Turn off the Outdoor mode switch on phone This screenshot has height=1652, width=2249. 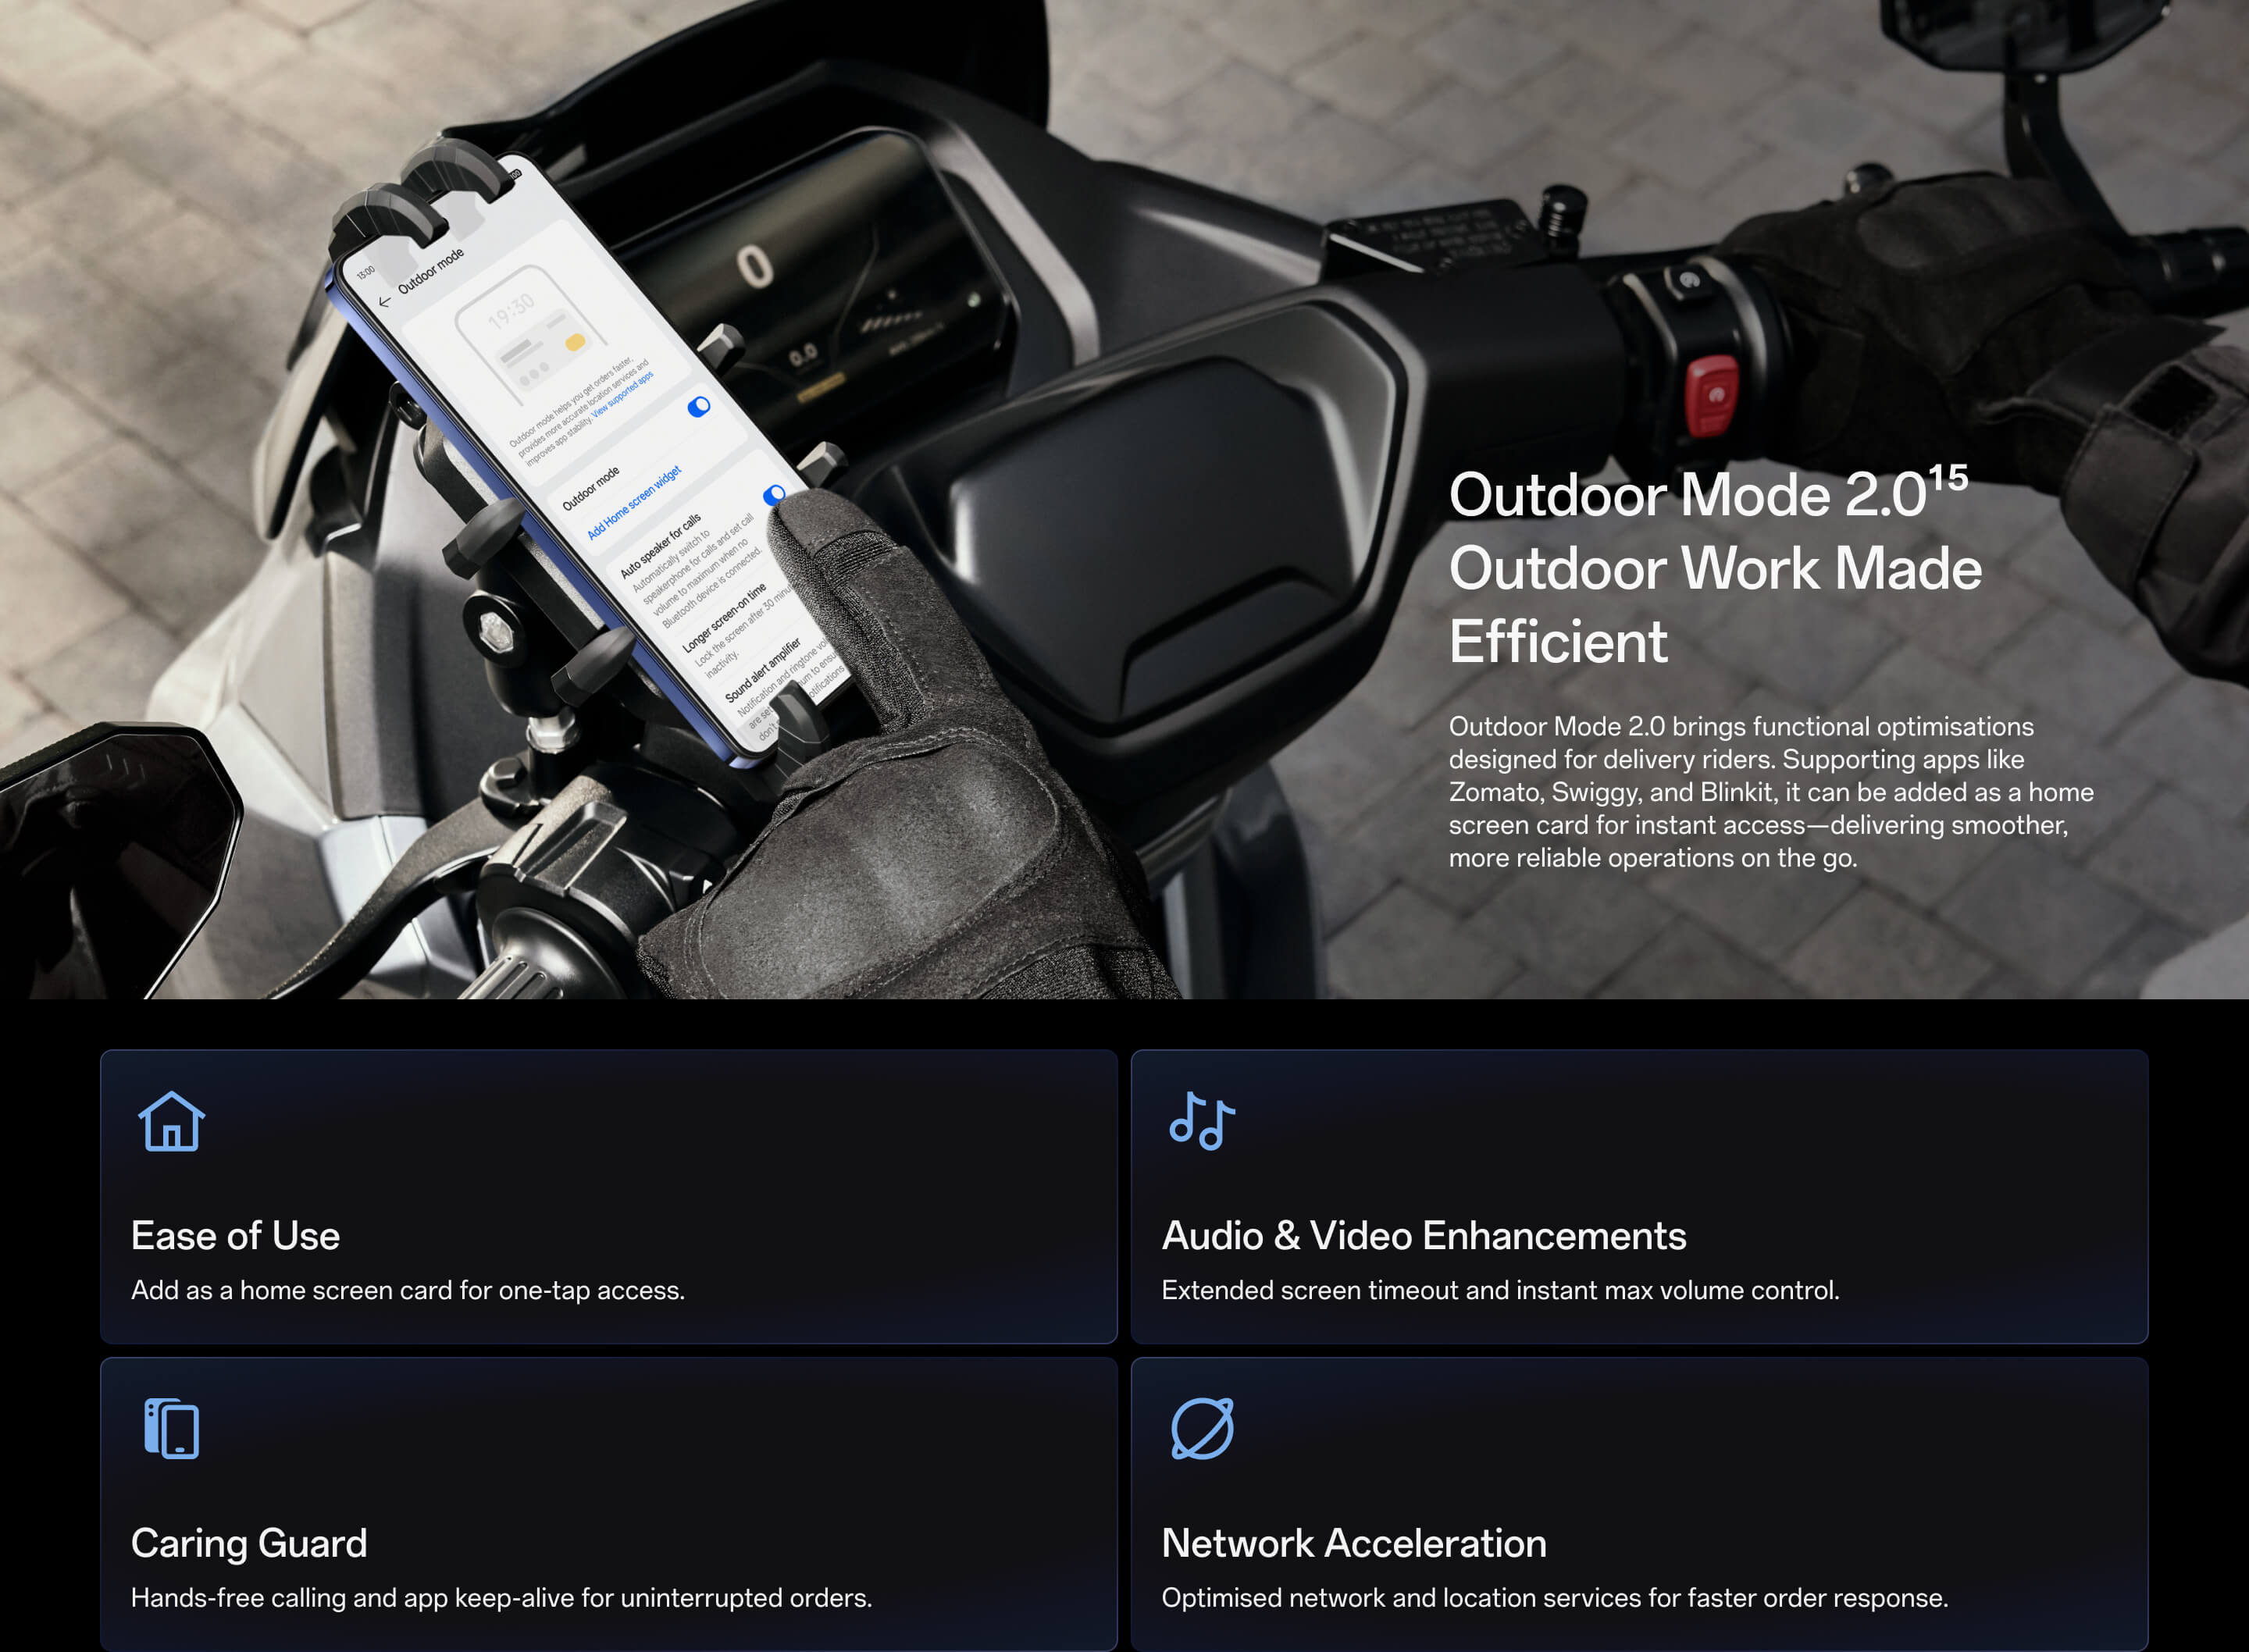(698, 407)
